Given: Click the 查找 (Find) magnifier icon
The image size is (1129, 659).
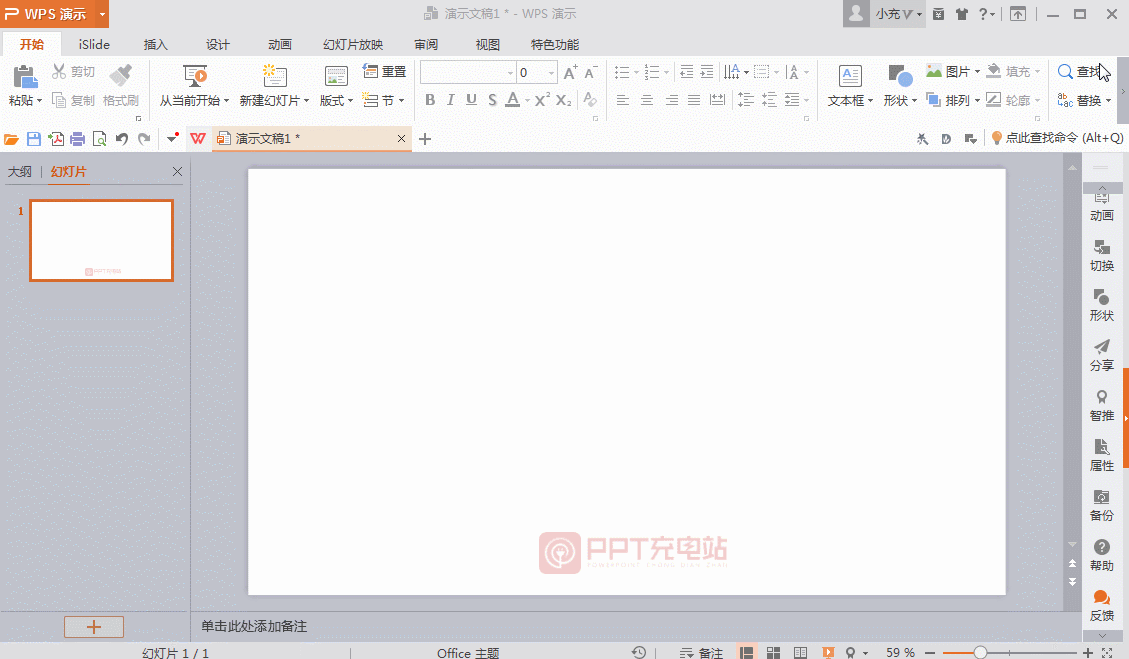Looking at the screenshot, I should 1066,72.
